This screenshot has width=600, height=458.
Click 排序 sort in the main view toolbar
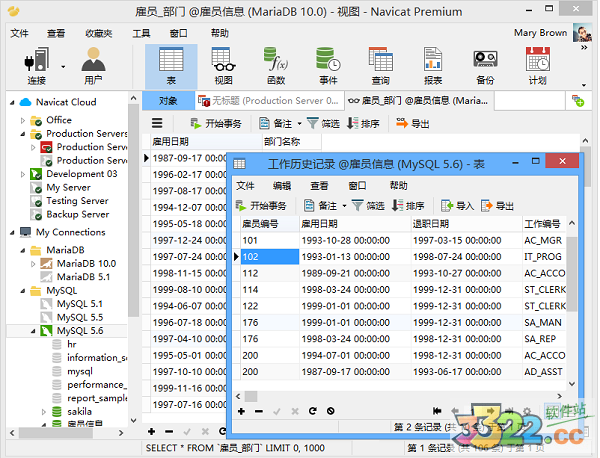click(363, 123)
